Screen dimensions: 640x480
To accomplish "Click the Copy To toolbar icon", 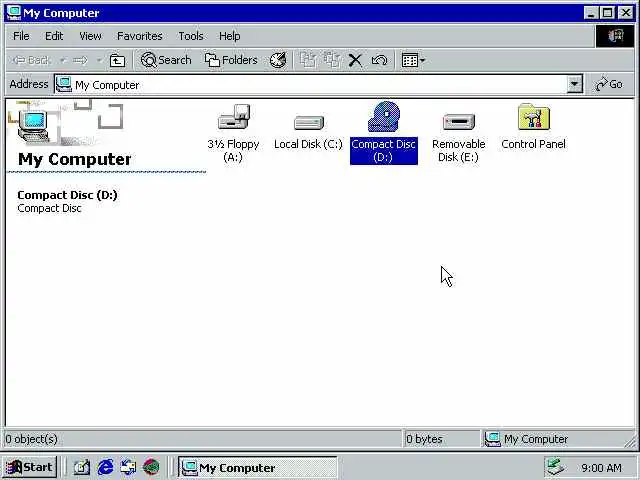I will [332, 60].
